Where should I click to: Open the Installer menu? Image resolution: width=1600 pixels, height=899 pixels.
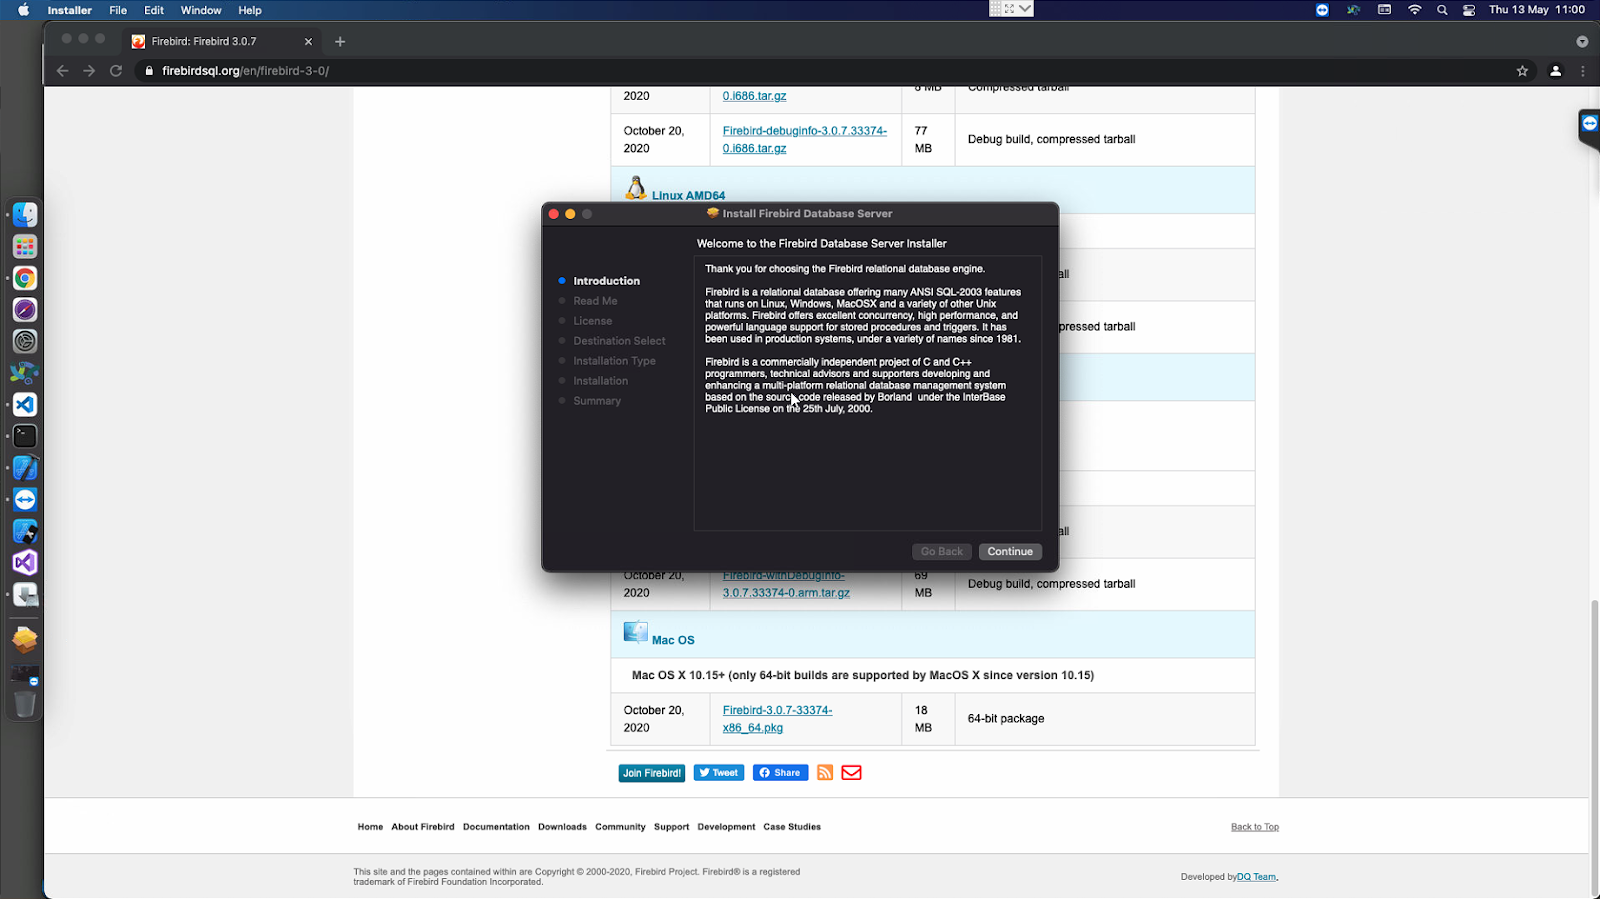click(x=70, y=10)
